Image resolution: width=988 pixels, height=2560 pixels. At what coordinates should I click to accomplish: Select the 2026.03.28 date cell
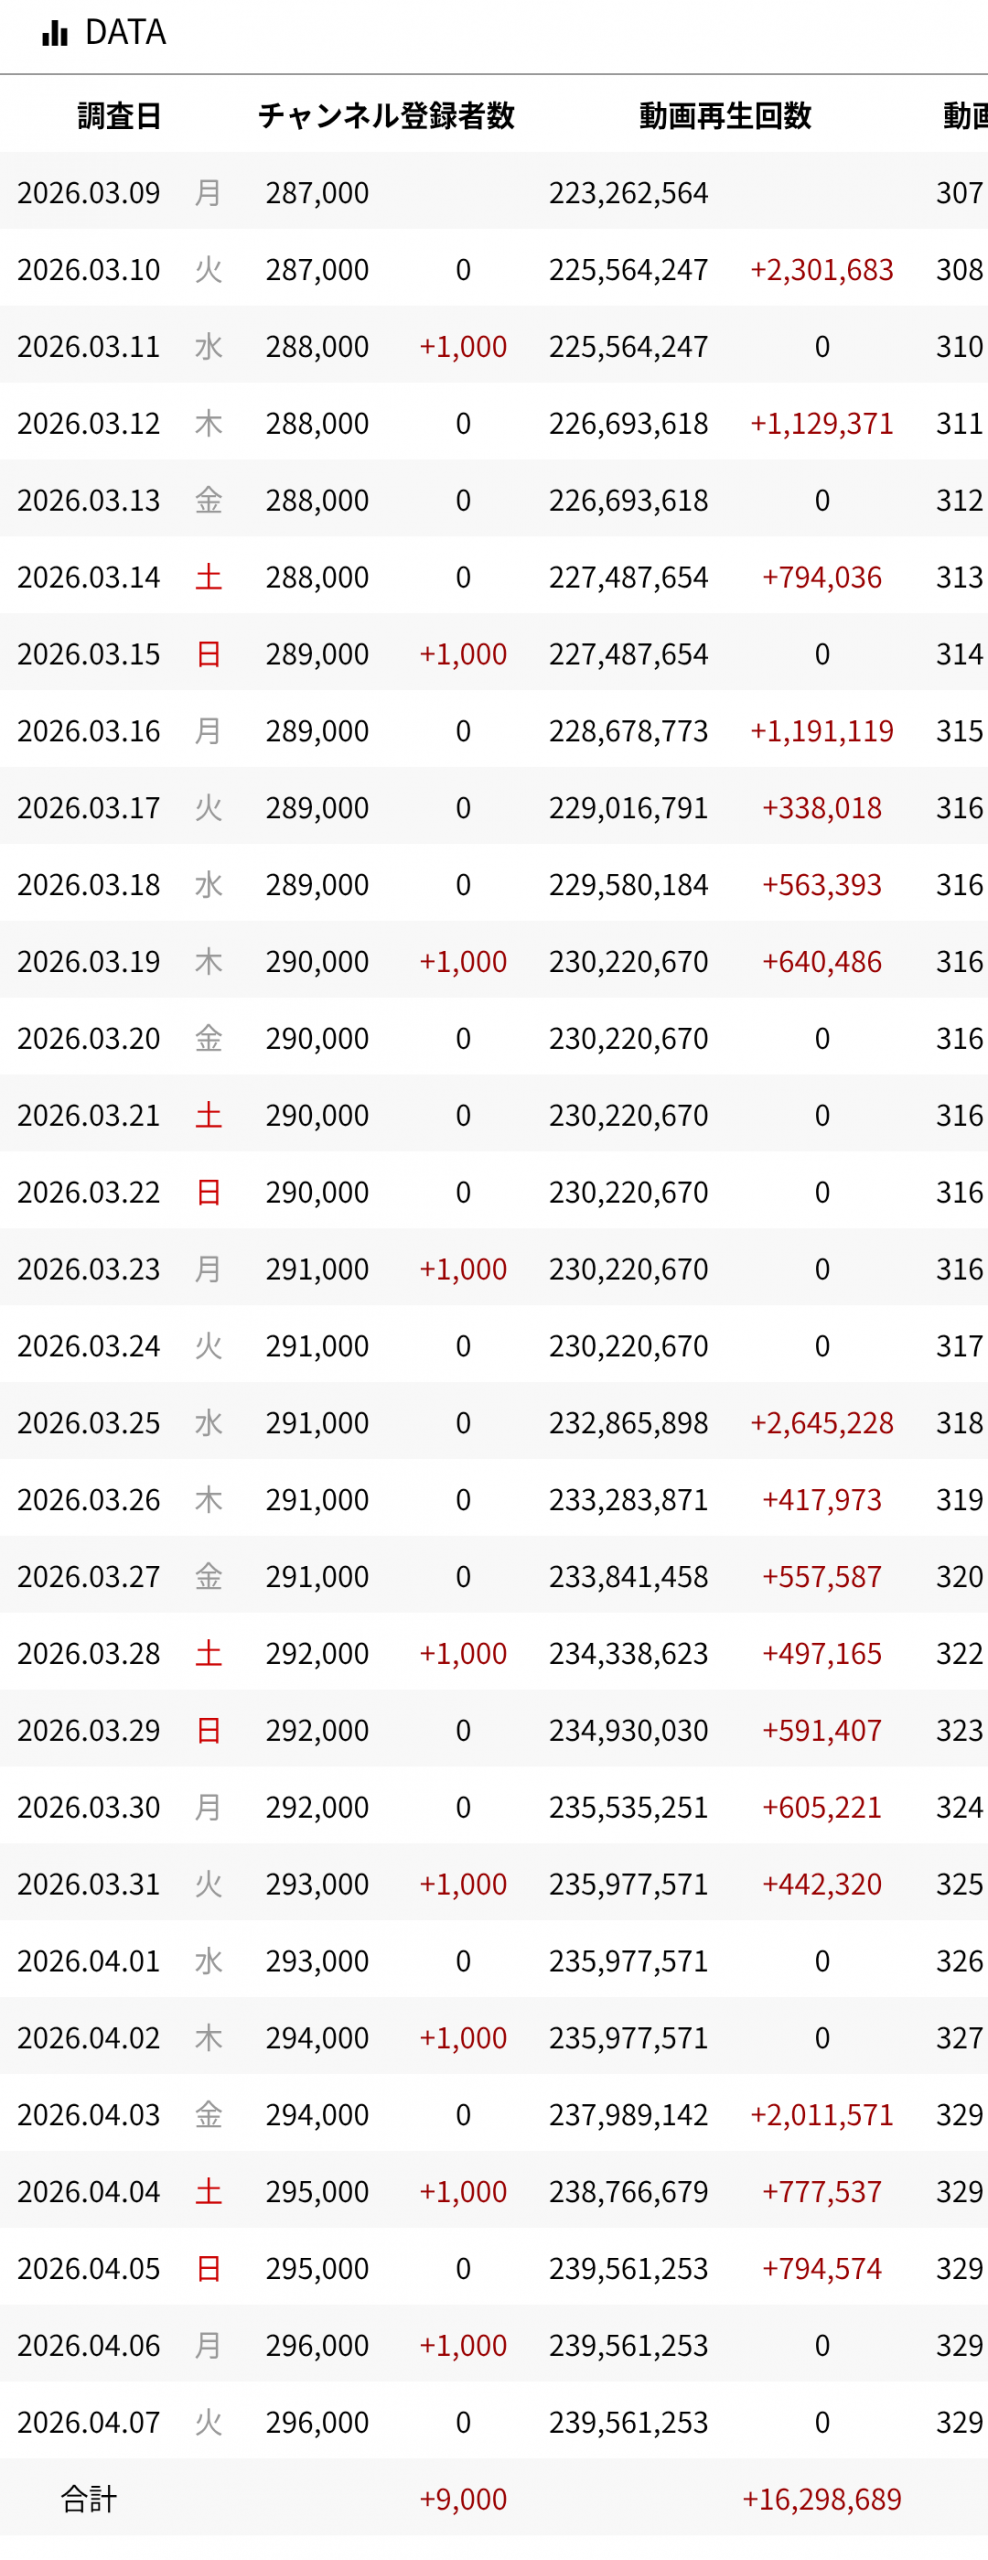tap(89, 1654)
